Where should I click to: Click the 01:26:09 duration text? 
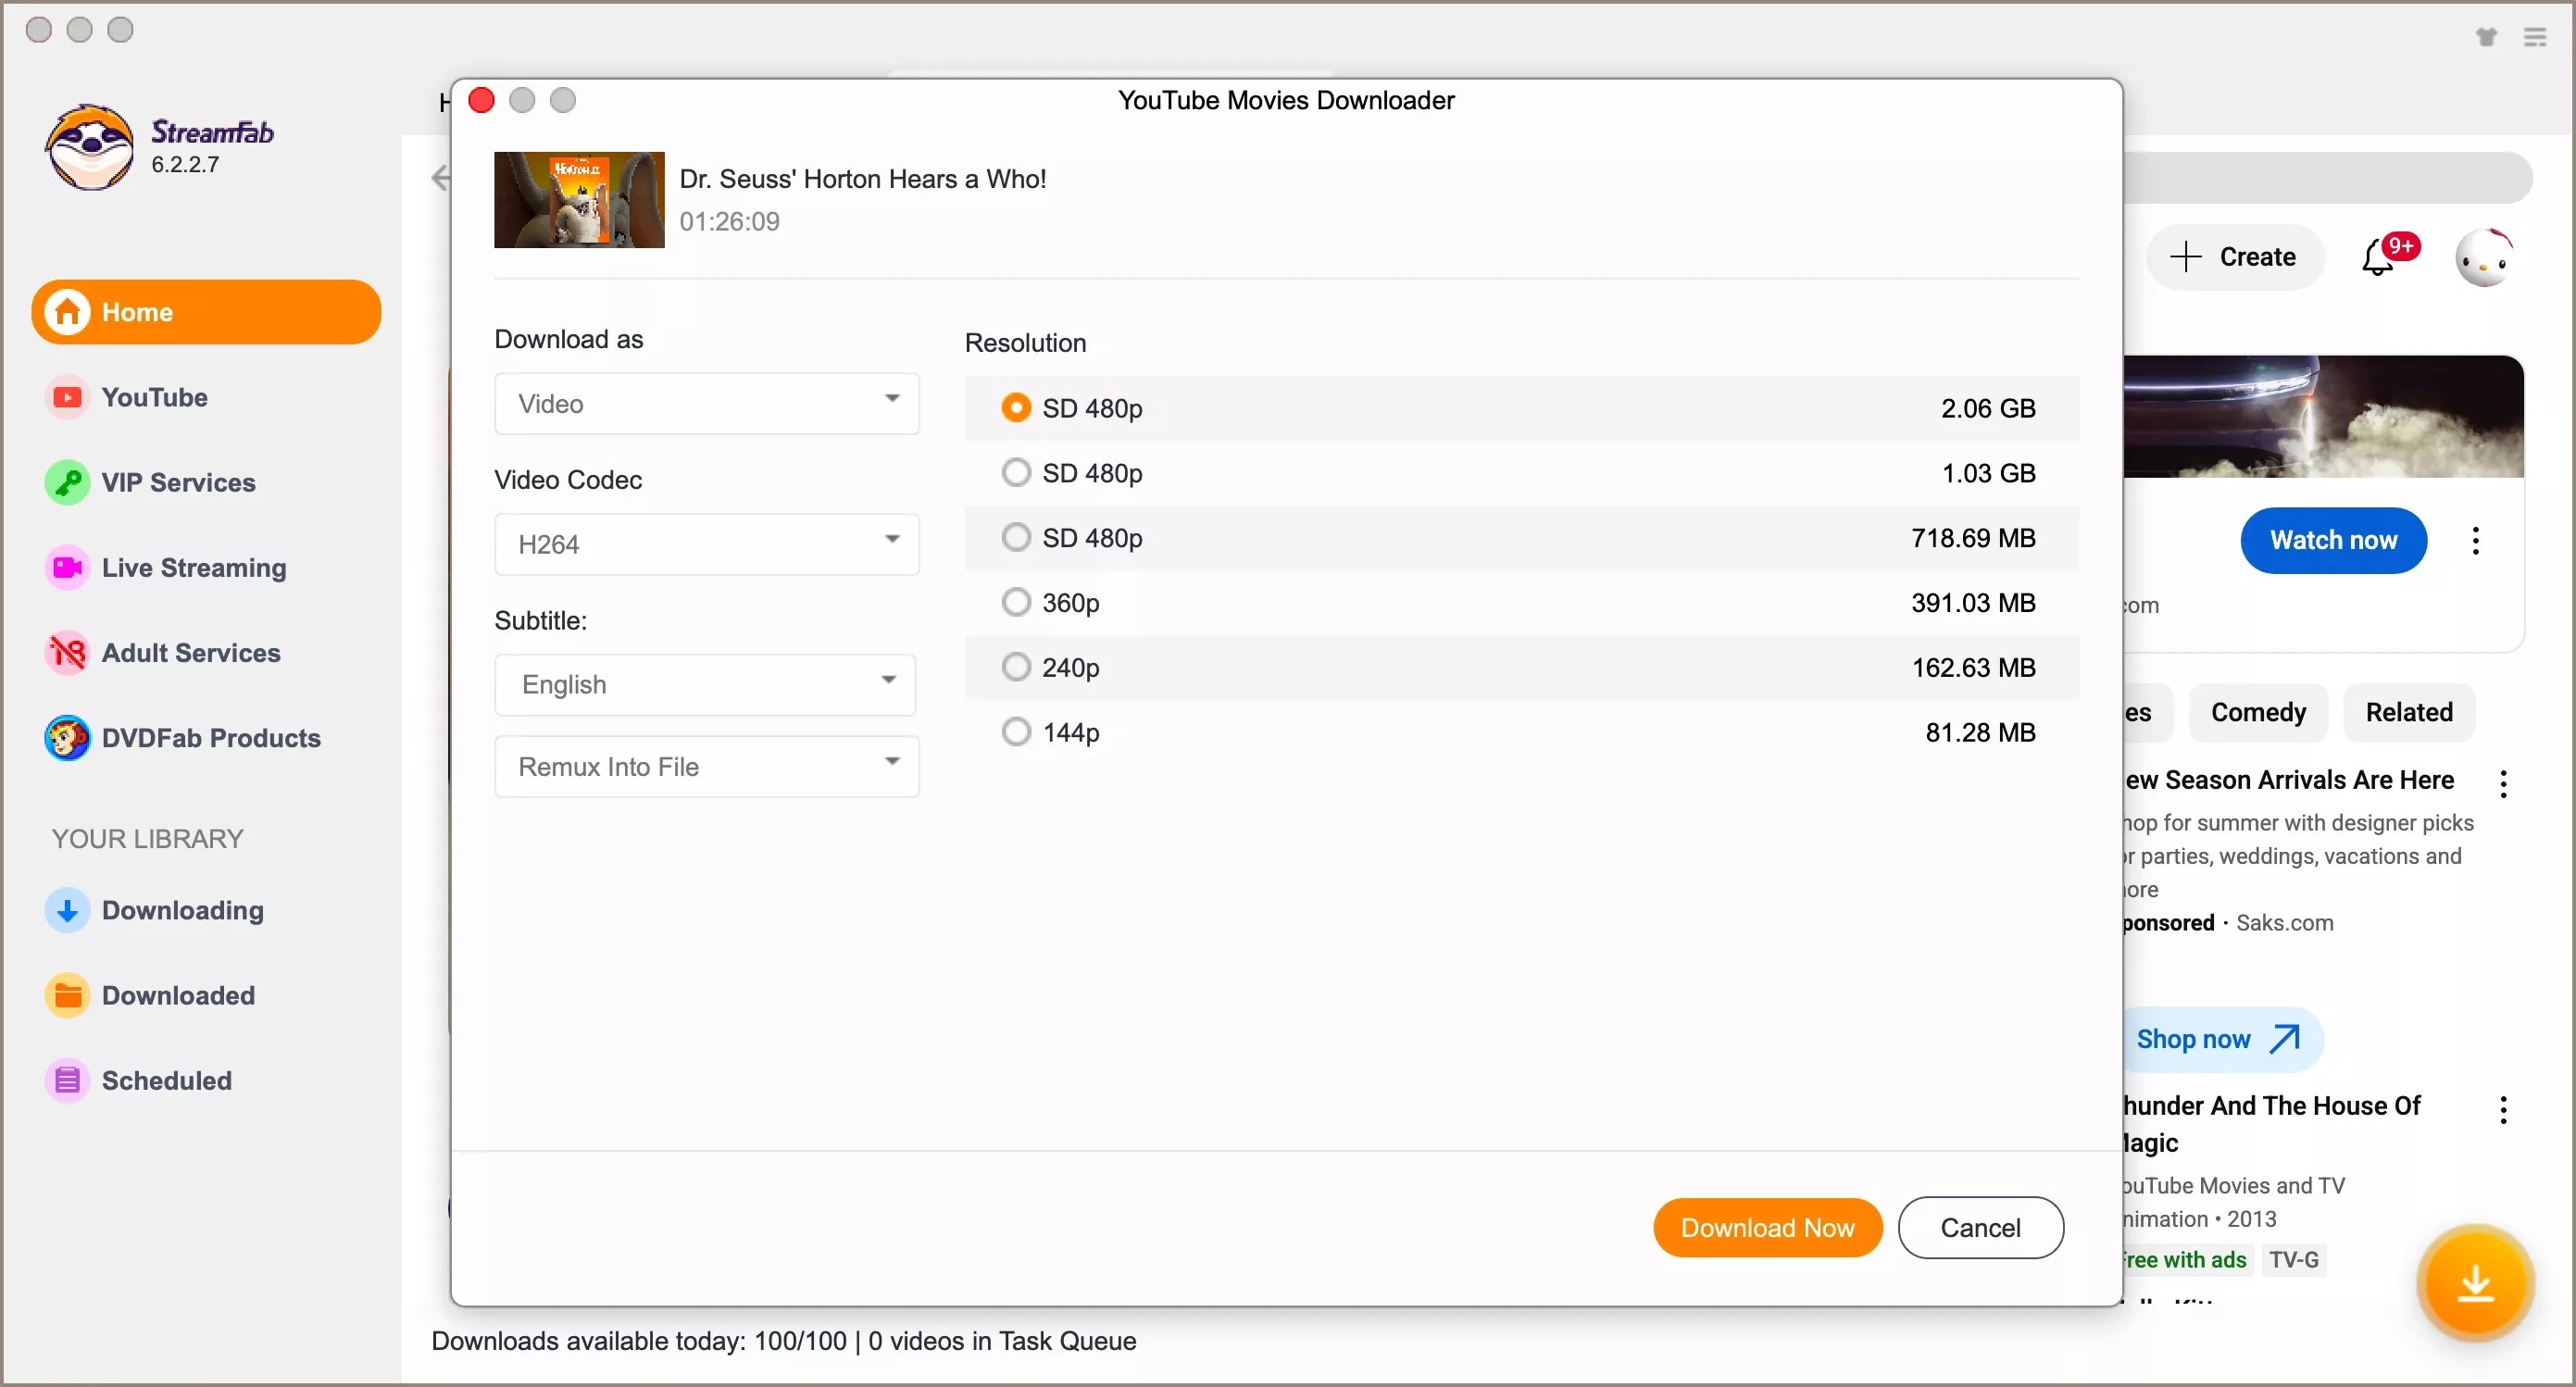[x=729, y=221]
